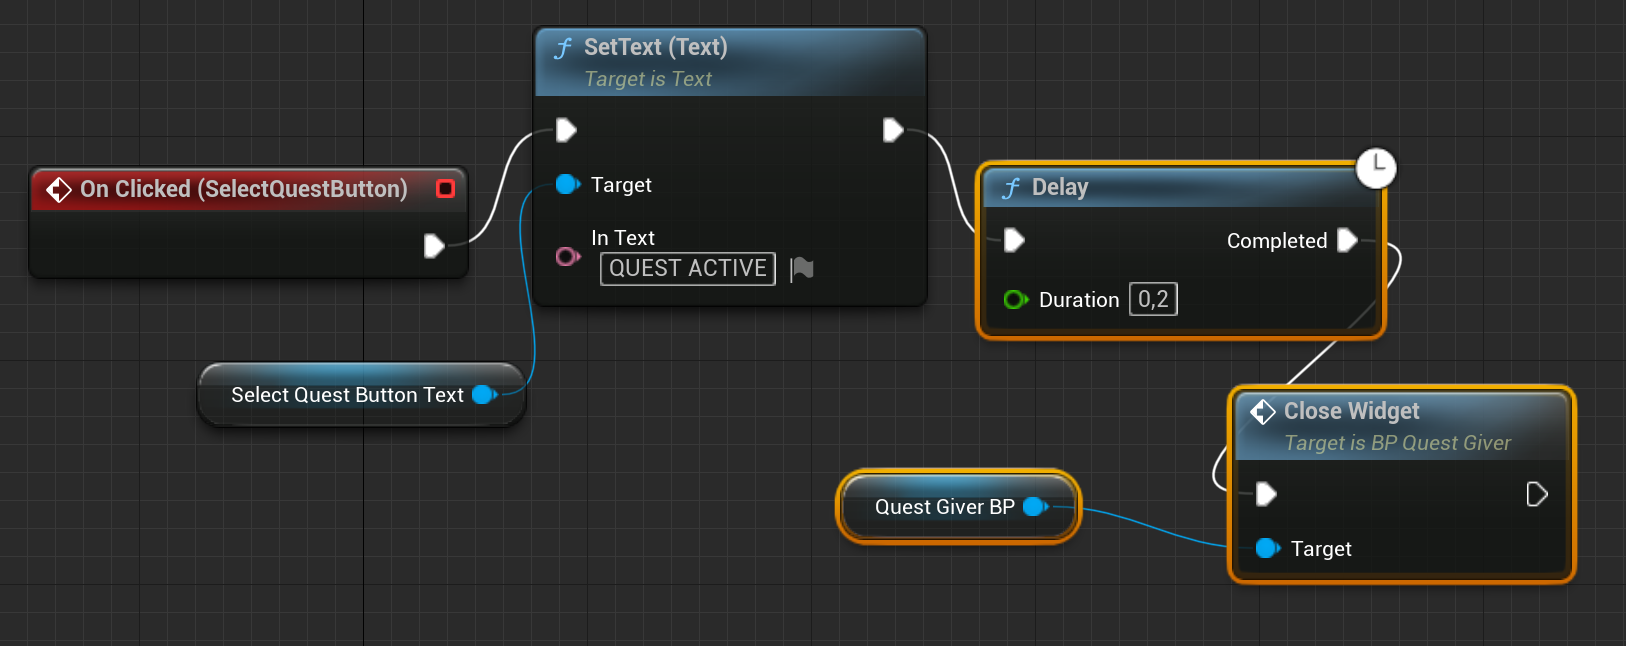Image resolution: width=1626 pixels, height=646 pixels.
Task: Click the green Duration pin on Delay
Action: click(1015, 299)
